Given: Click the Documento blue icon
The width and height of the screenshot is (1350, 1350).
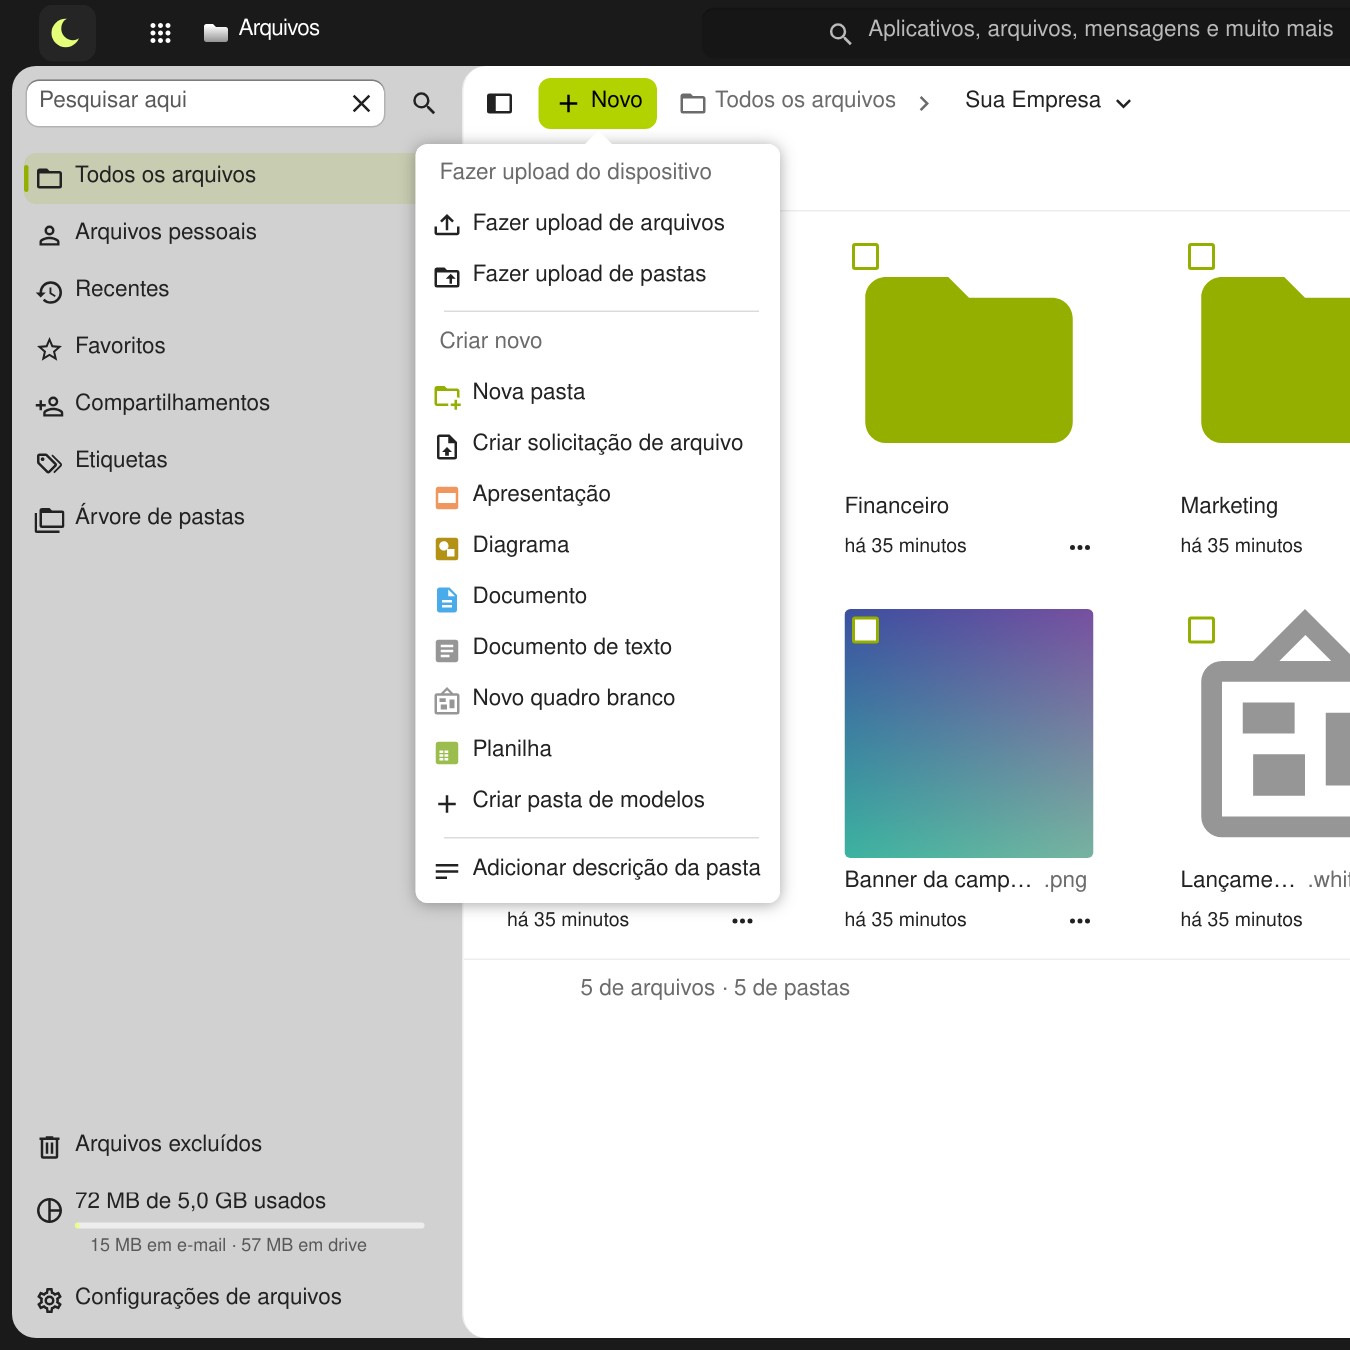Looking at the screenshot, I should point(447,599).
